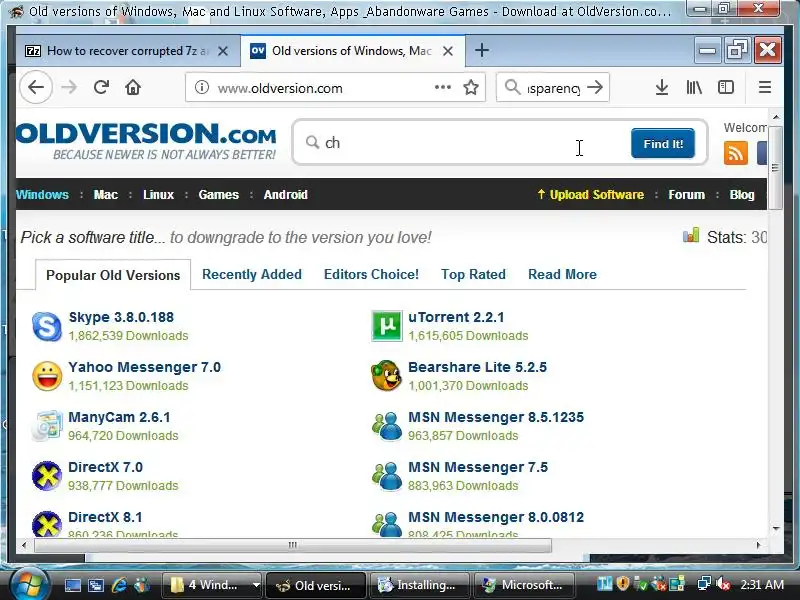Open page actions three-dot menu

tap(442, 87)
